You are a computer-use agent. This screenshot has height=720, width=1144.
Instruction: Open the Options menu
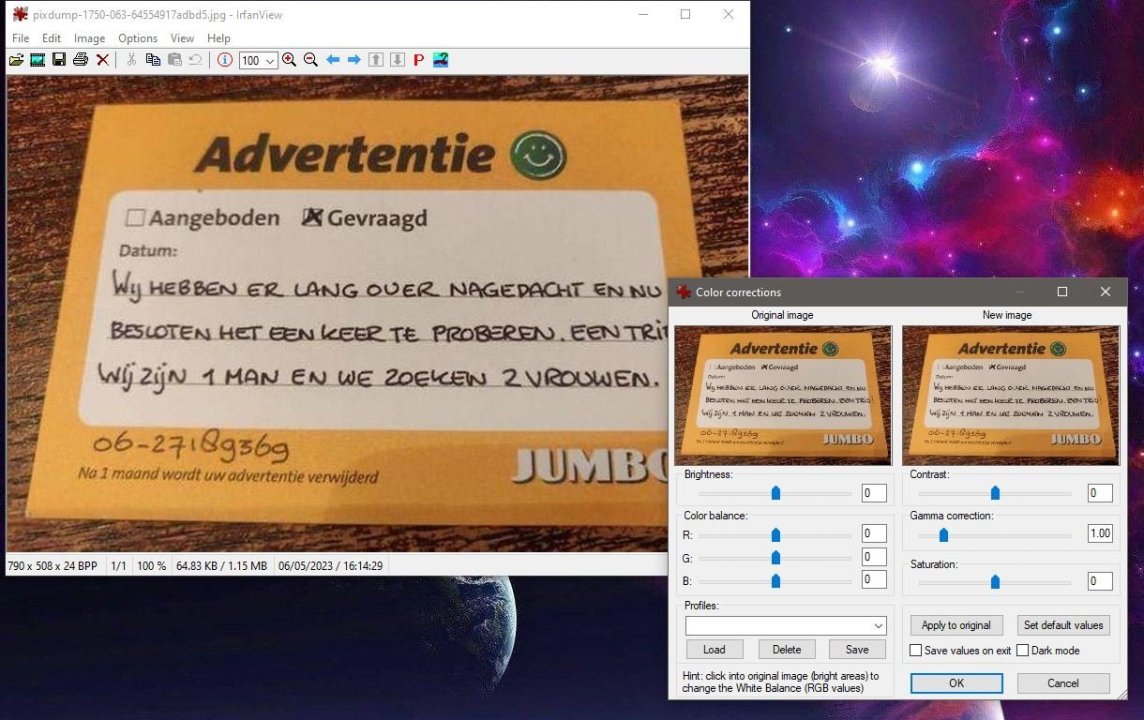137,38
